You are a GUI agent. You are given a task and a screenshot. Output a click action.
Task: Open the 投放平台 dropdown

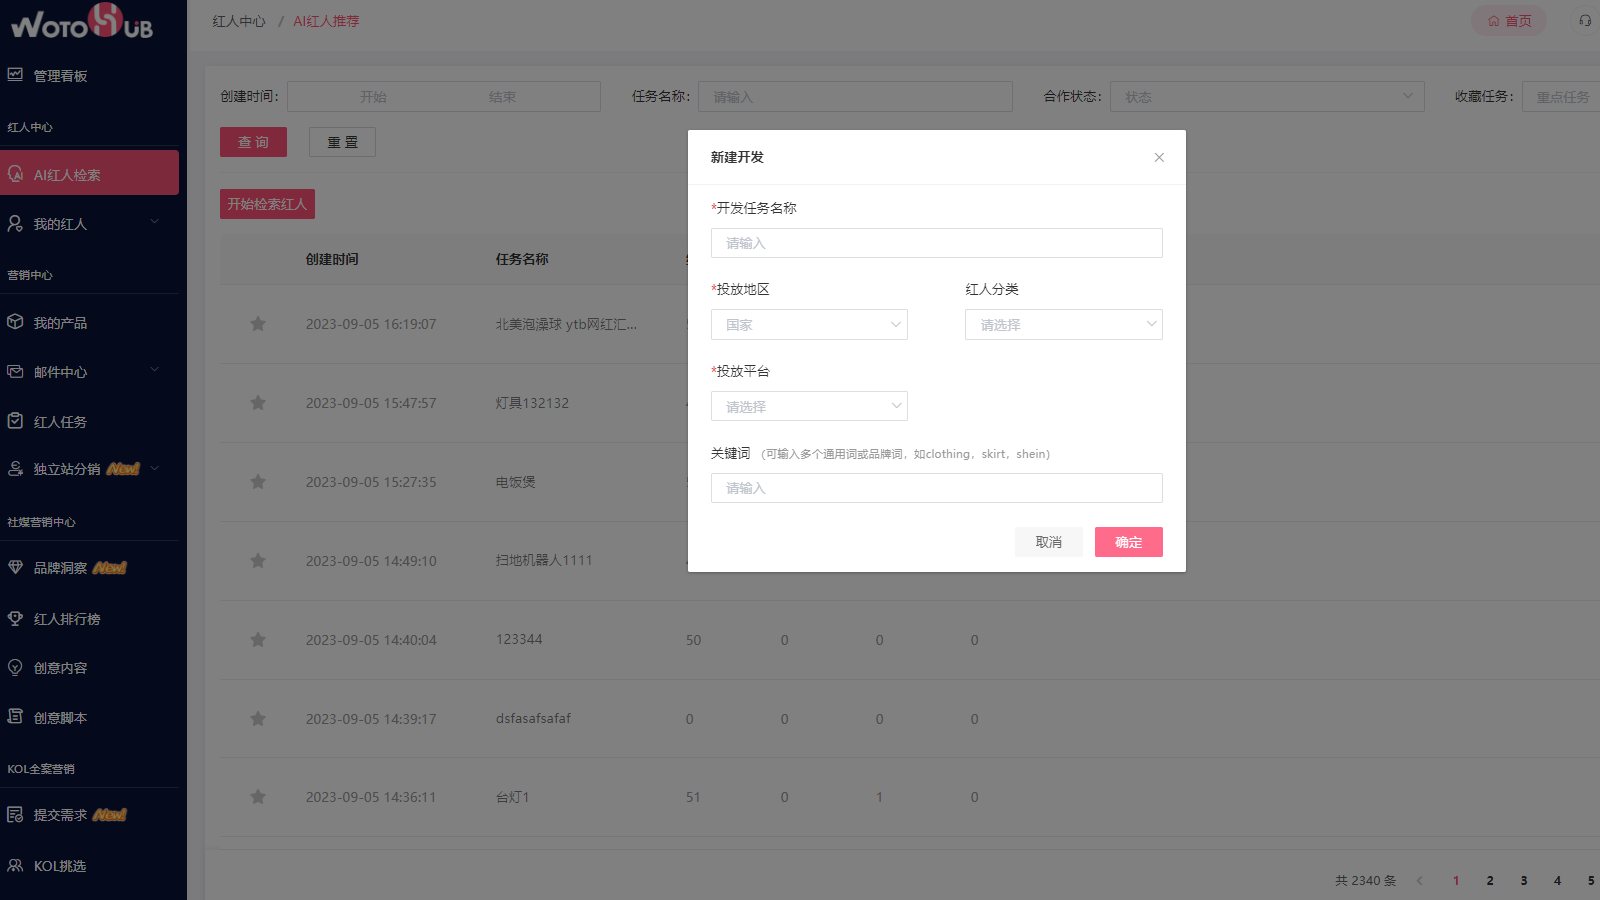(x=808, y=405)
